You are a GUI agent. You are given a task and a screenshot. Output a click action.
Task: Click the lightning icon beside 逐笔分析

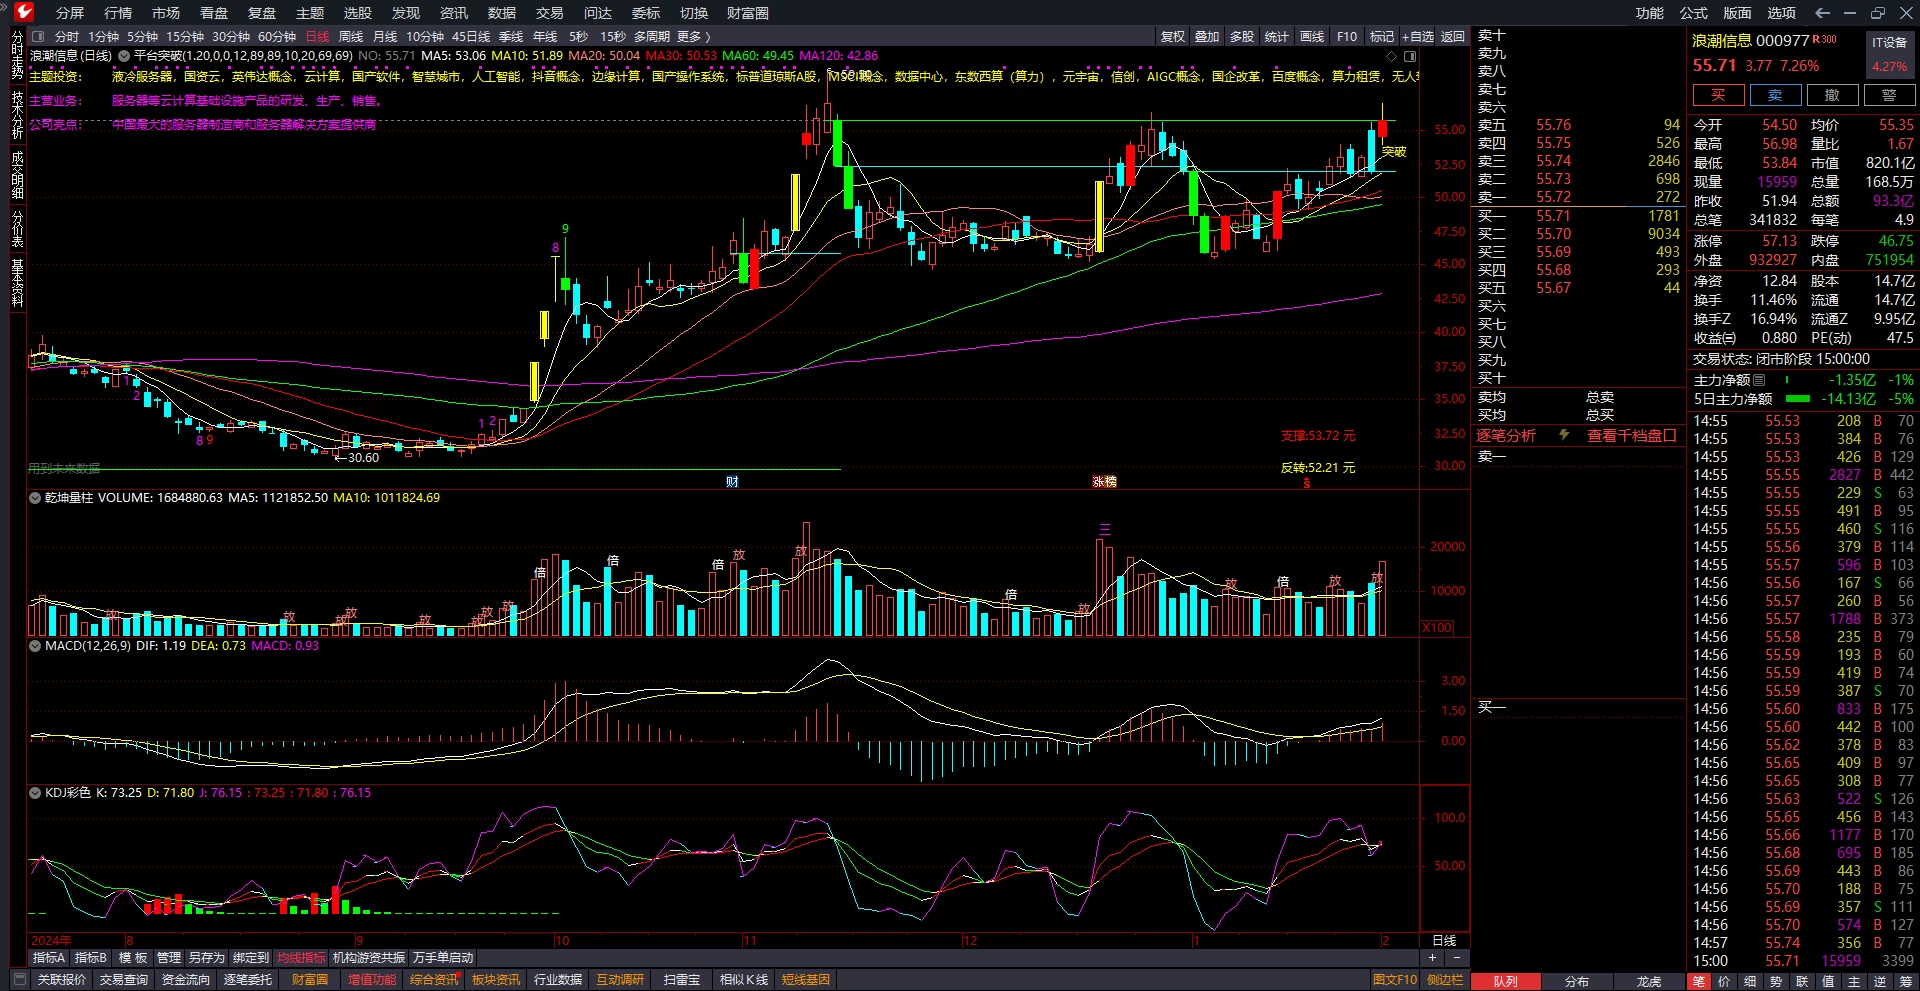(x=1565, y=435)
